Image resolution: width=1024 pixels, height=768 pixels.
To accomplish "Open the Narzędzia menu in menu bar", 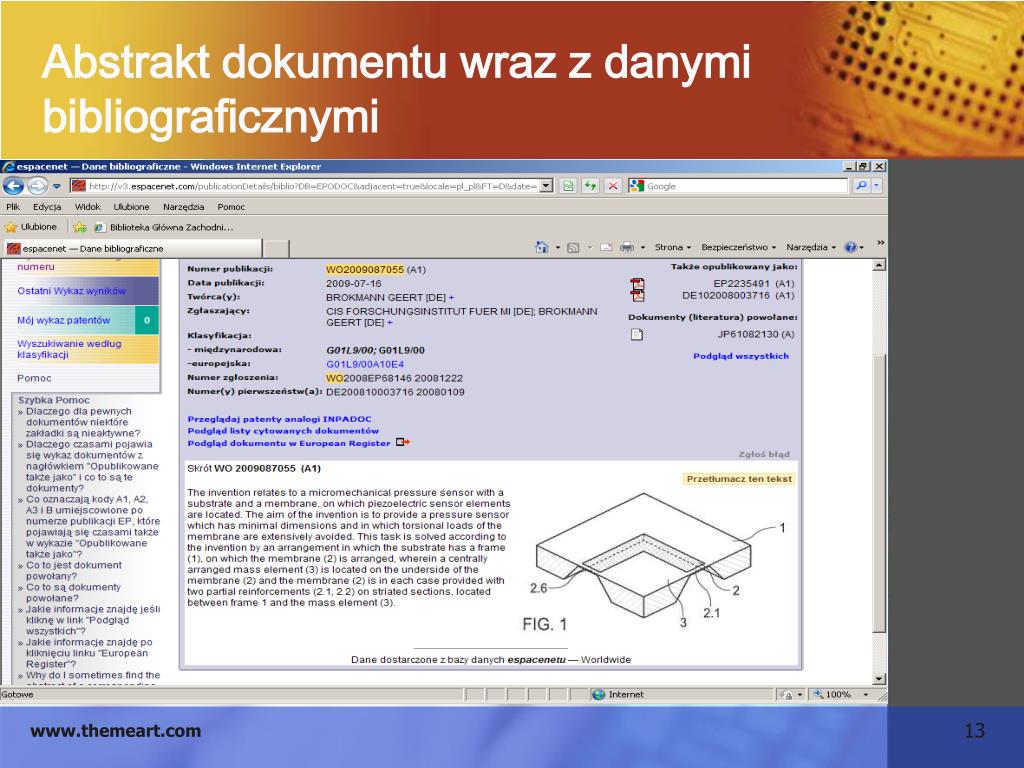I will 184,207.
